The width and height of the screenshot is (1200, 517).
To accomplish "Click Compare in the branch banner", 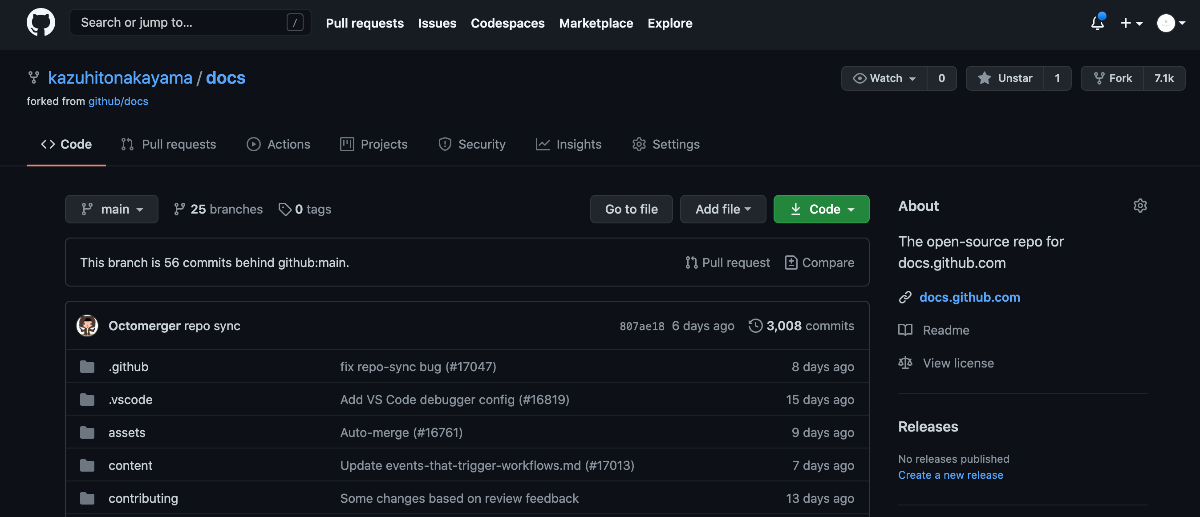I will 819,262.
